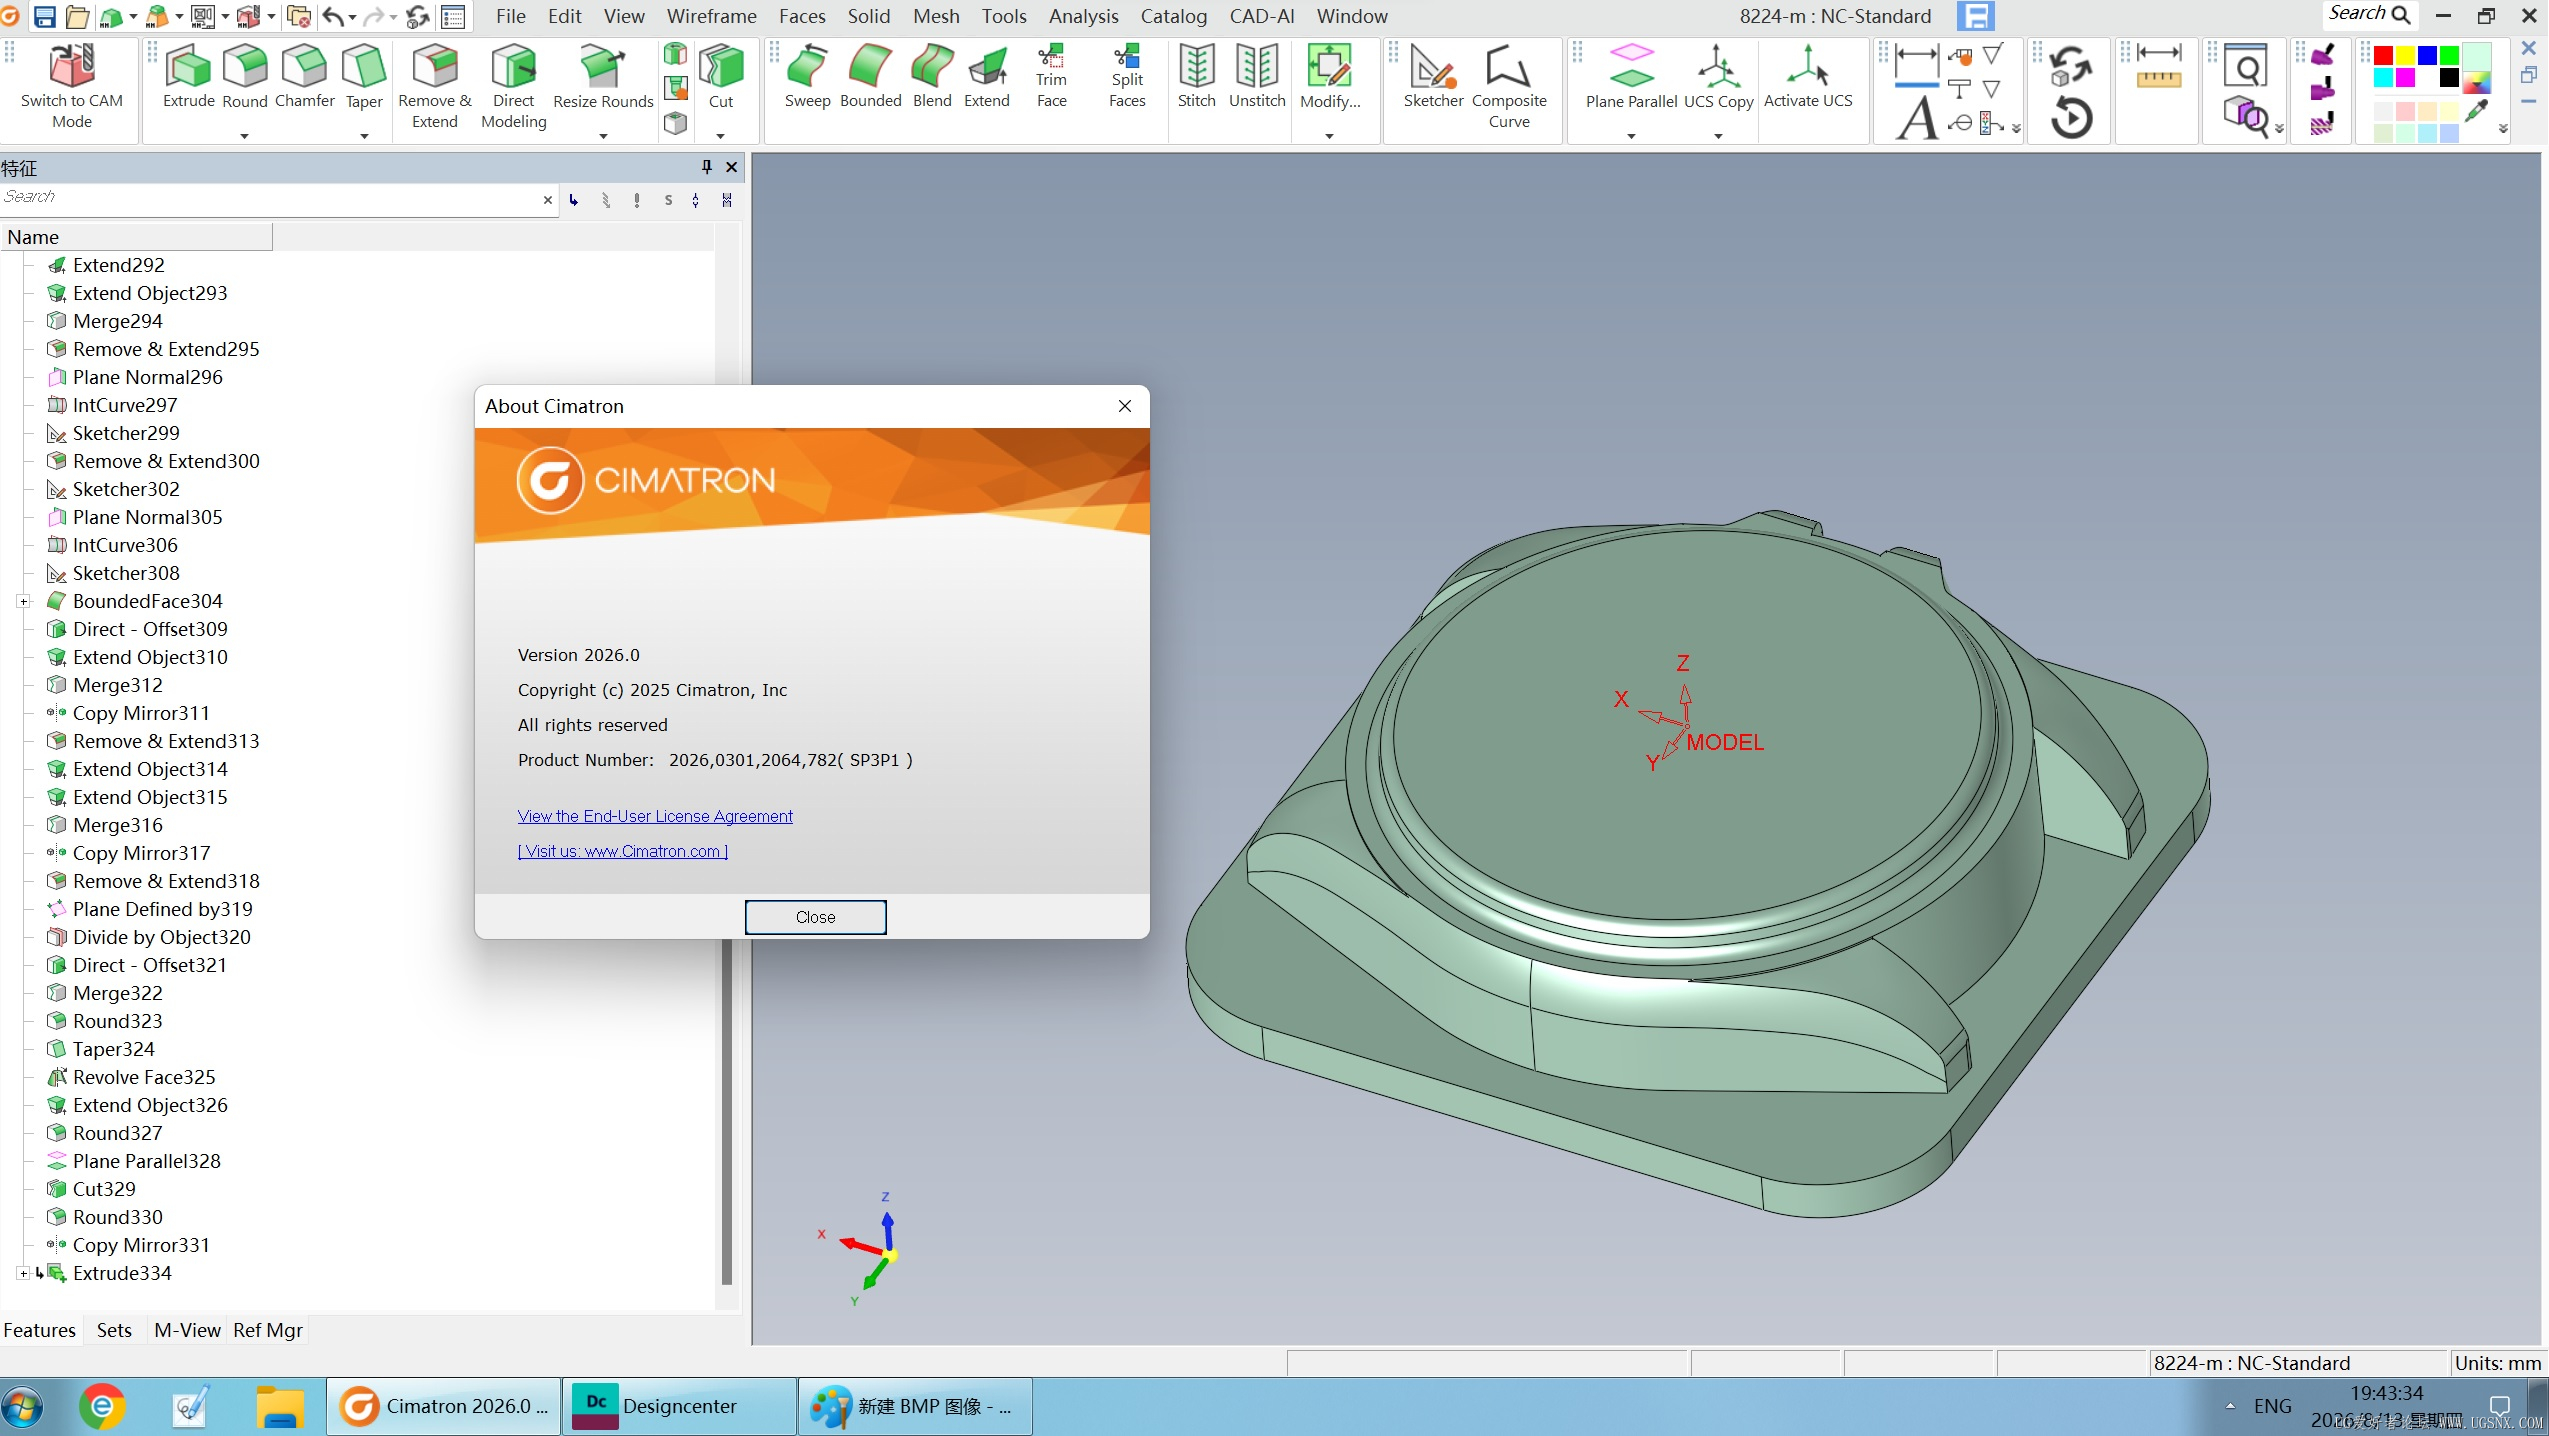The width and height of the screenshot is (2549, 1436).
Task: Open the Cut tool dropdown arrow
Action: coord(720,135)
